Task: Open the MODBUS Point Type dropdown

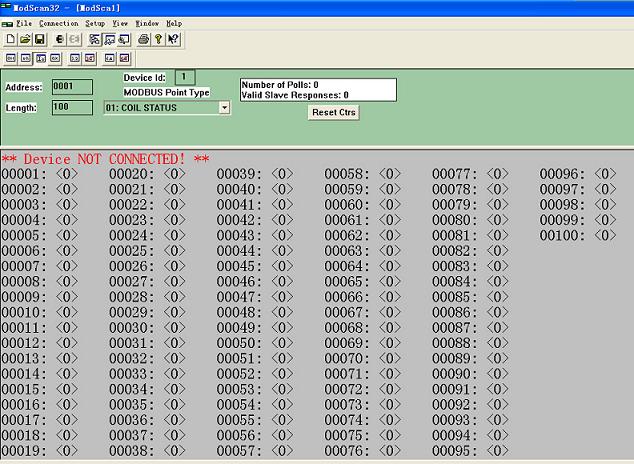Action: click(x=223, y=107)
